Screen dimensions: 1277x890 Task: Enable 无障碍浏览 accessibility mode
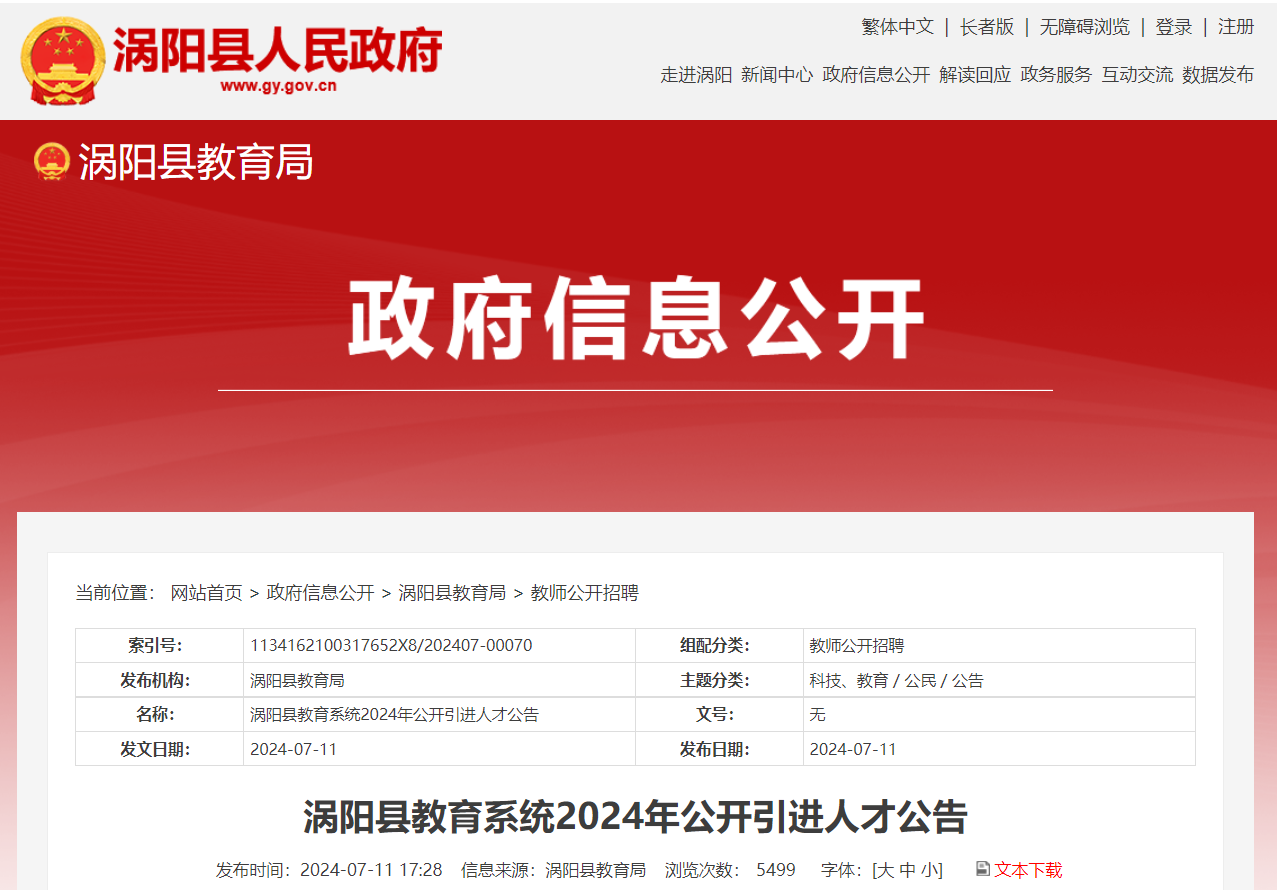click(1084, 27)
